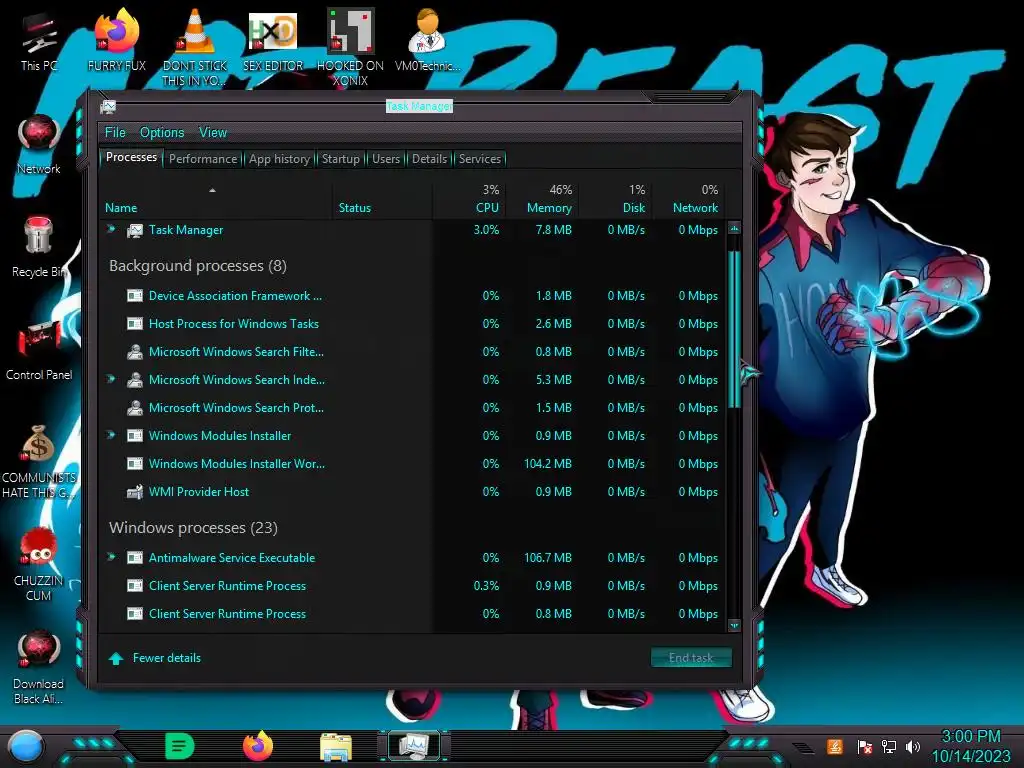The image size is (1024, 768).
Task: Open the Options menu
Action: pyautogui.click(x=162, y=133)
